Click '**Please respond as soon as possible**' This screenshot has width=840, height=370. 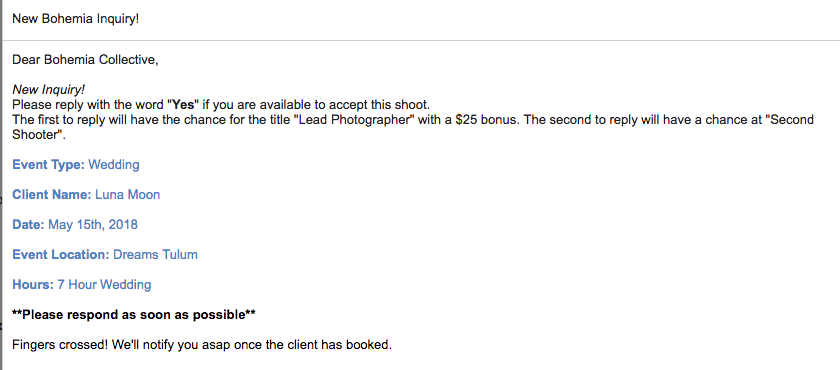coord(134,315)
